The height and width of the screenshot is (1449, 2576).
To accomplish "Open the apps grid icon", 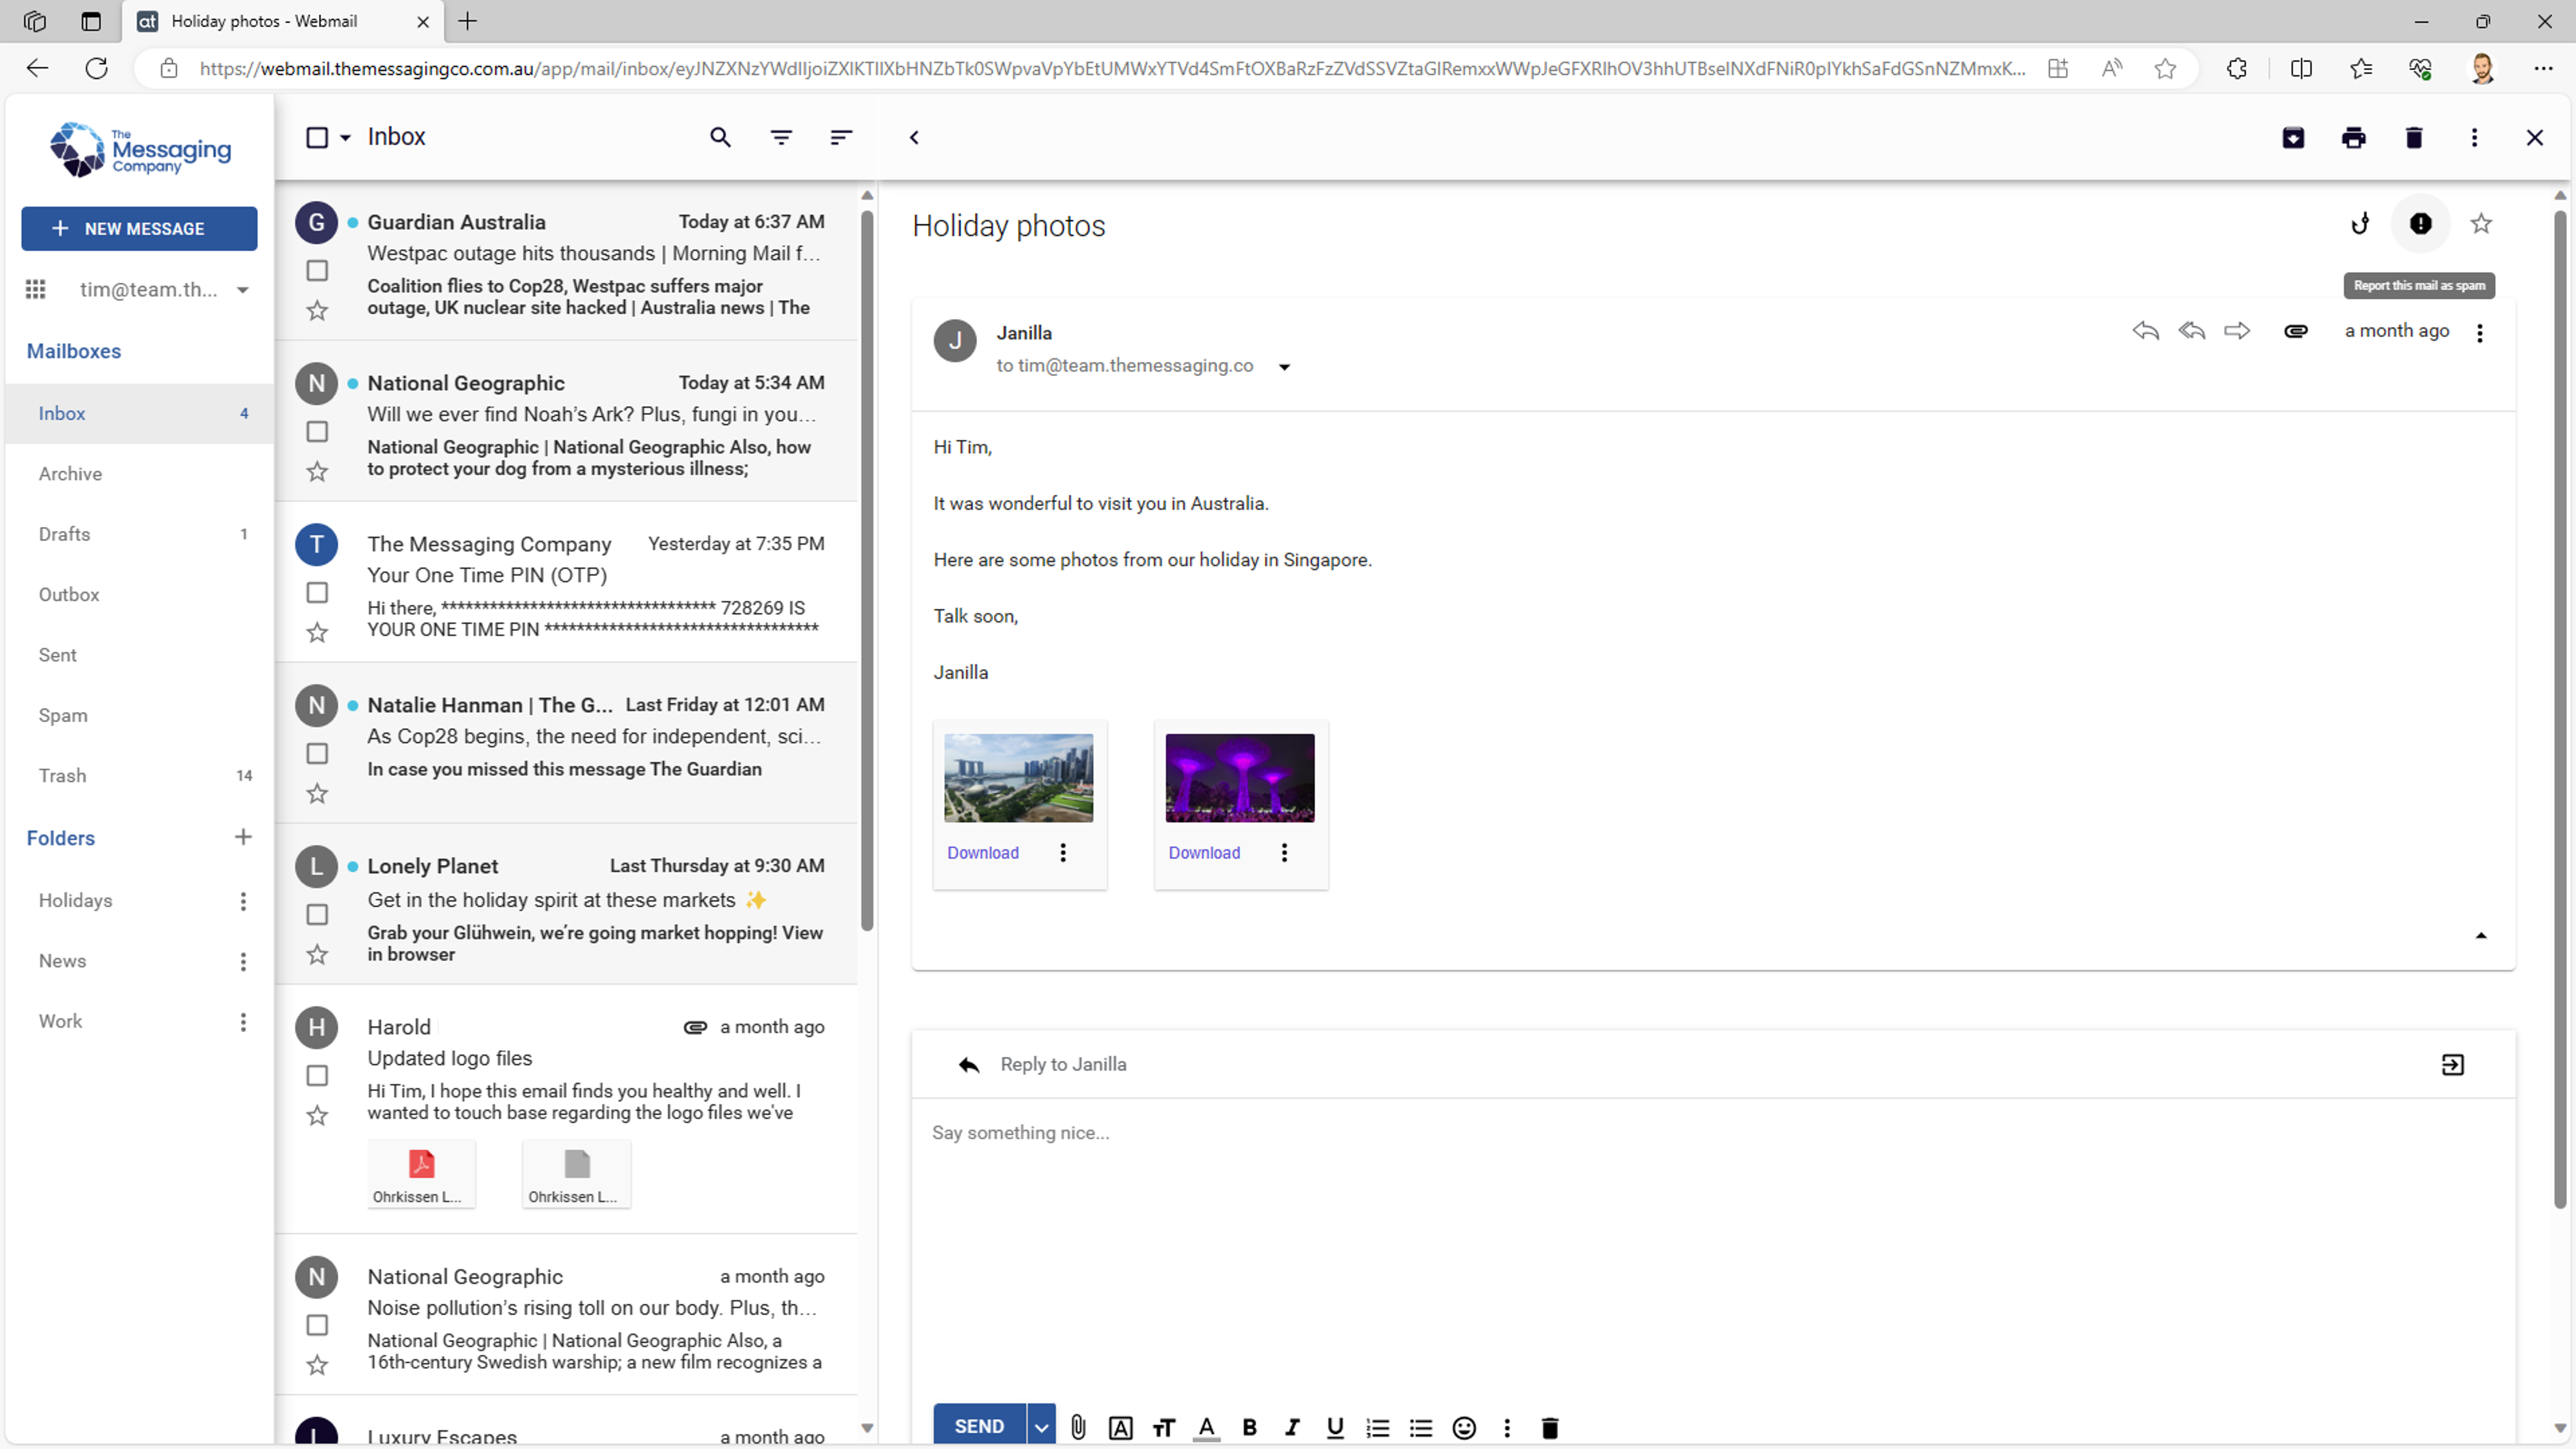I will [x=36, y=290].
